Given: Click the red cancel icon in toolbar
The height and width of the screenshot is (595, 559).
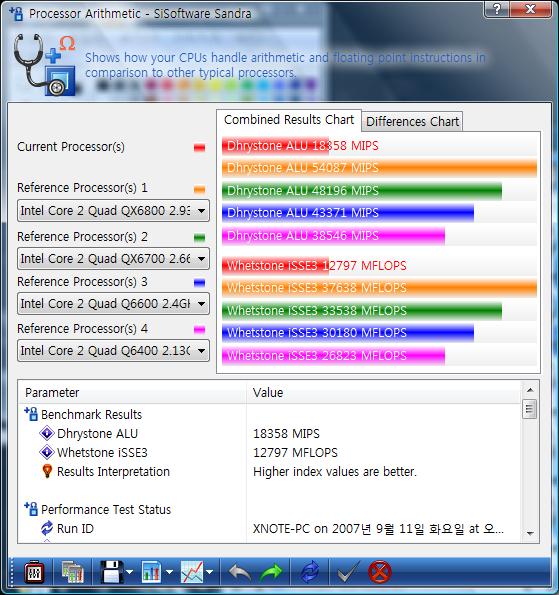Looking at the screenshot, I should [379, 572].
